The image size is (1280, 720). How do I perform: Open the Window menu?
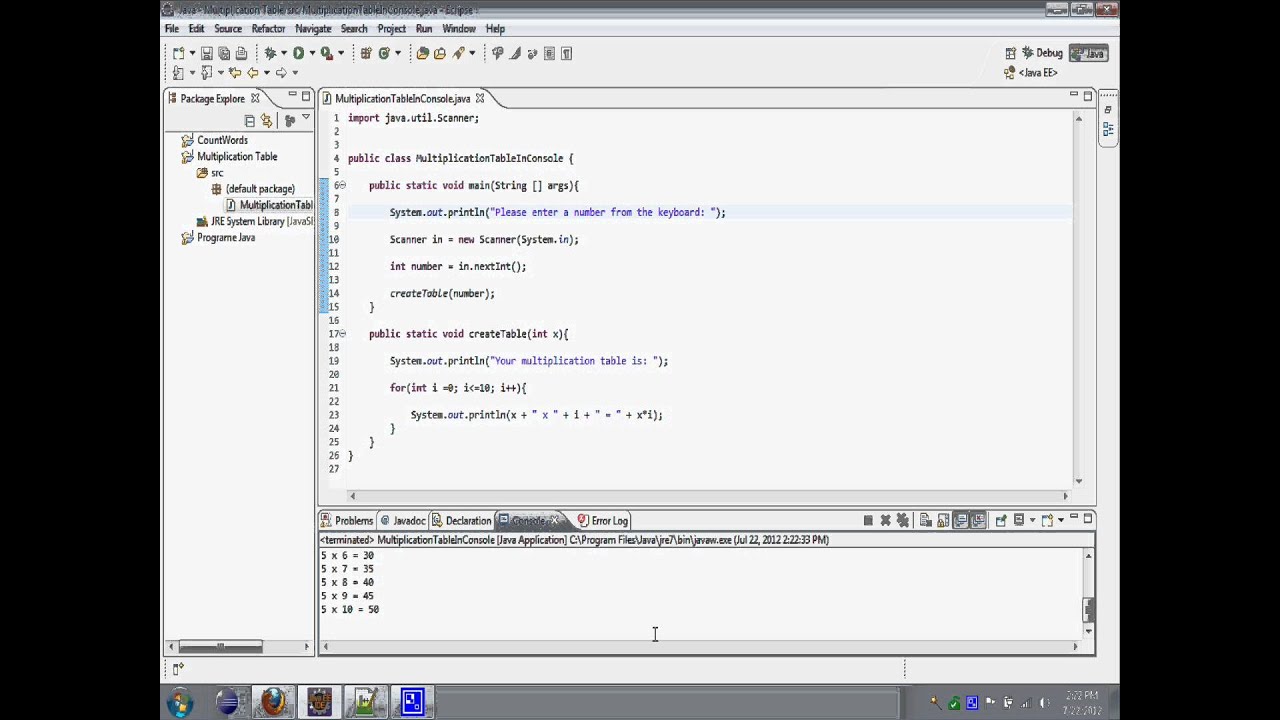click(459, 29)
